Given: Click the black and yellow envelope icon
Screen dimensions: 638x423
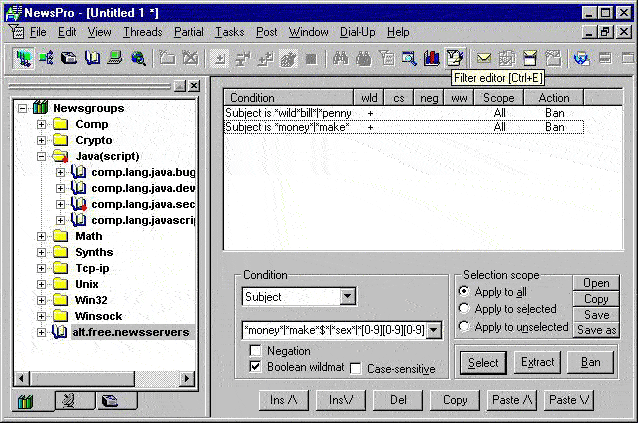Looking at the screenshot, I should [530, 59].
